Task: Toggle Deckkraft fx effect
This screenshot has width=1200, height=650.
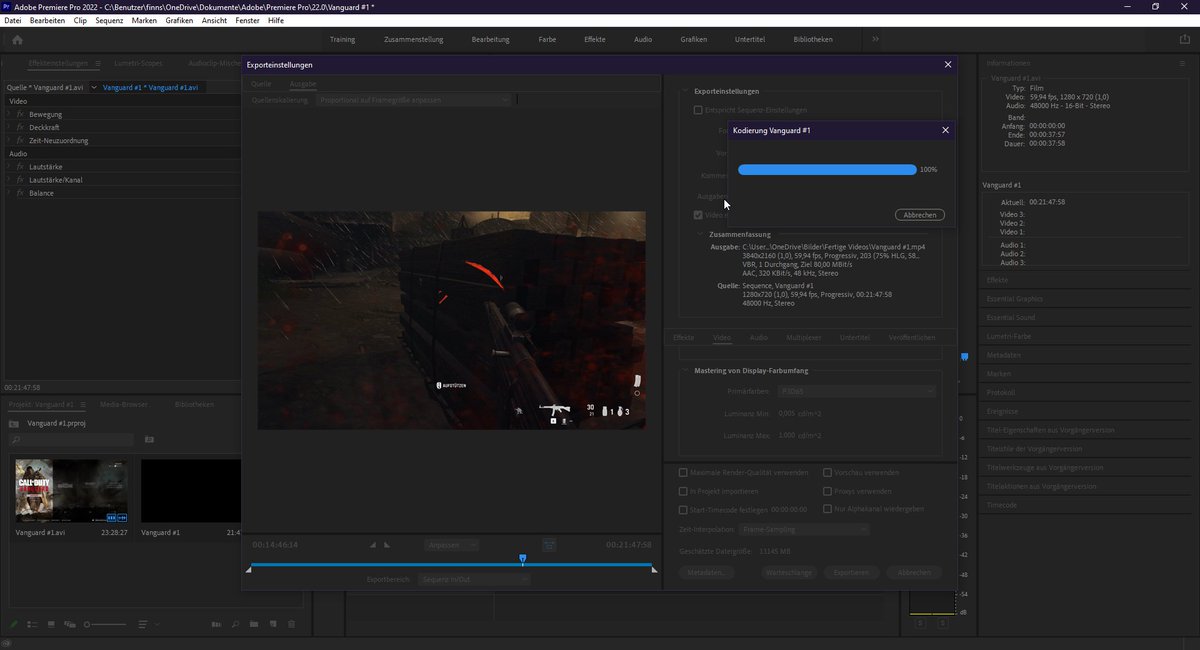Action: pyautogui.click(x=20, y=128)
